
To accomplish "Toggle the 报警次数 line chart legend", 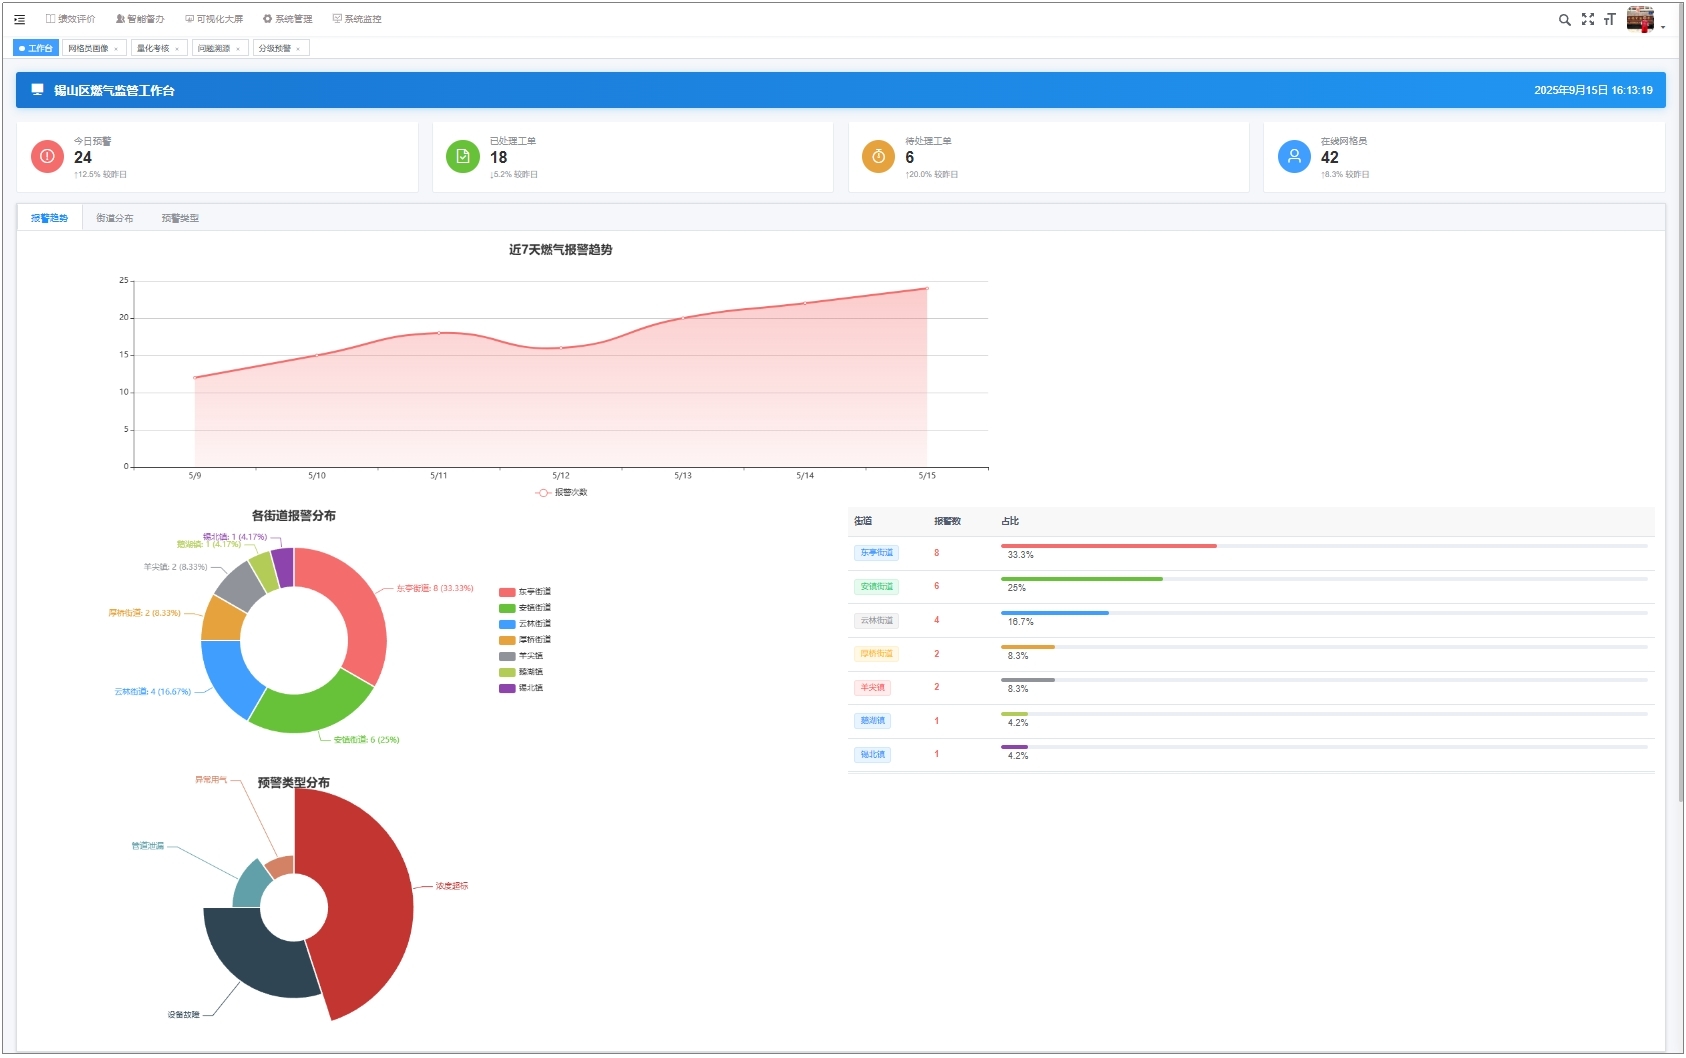I will [x=561, y=493].
